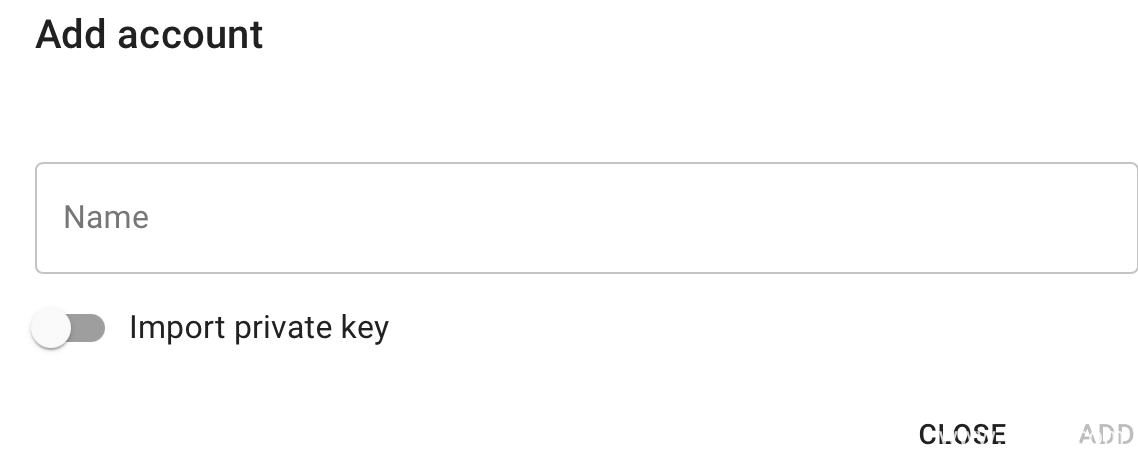Click the gray track of the import toggle
This screenshot has height=461, width=1138.
90,328
